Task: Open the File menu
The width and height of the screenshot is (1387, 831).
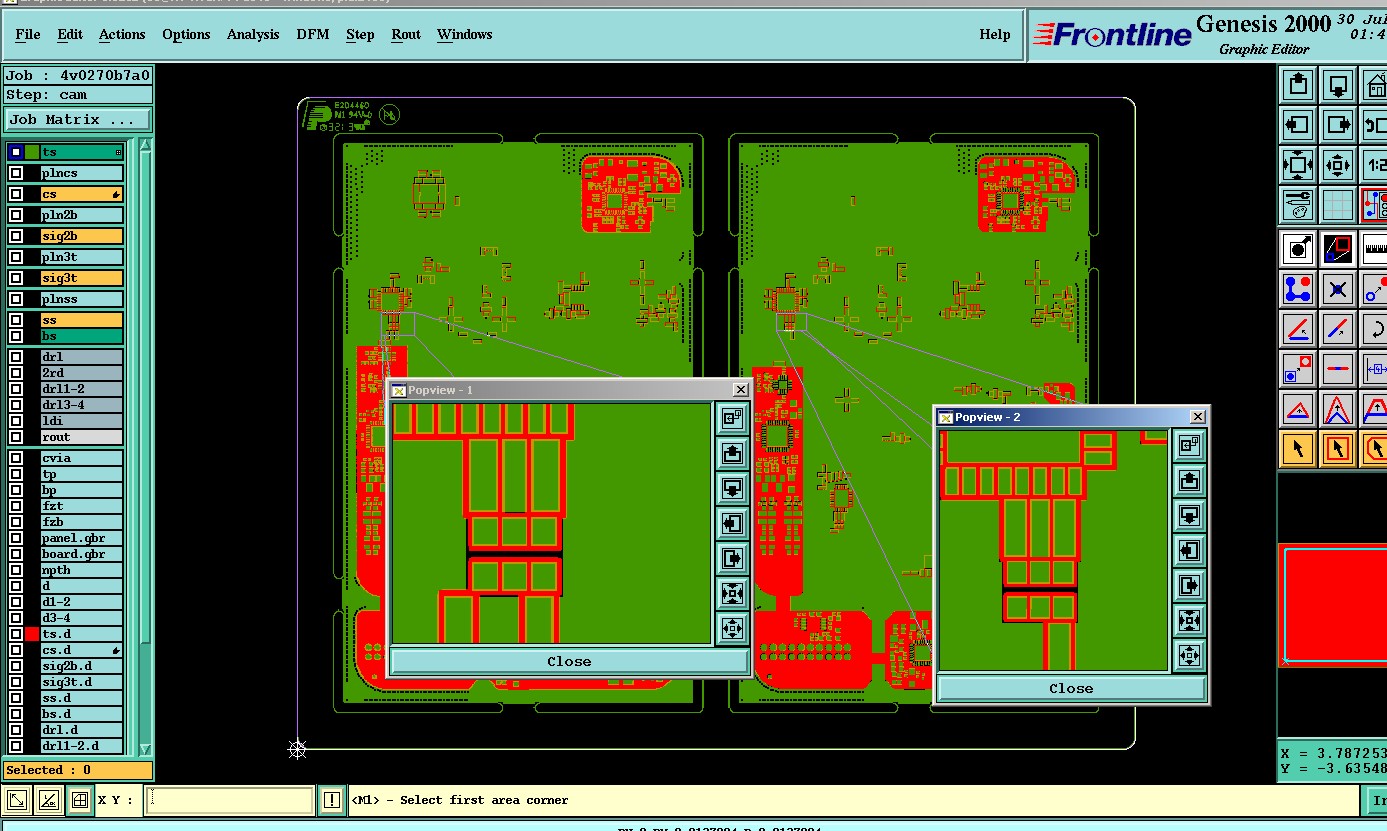Action: coord(28,34)
